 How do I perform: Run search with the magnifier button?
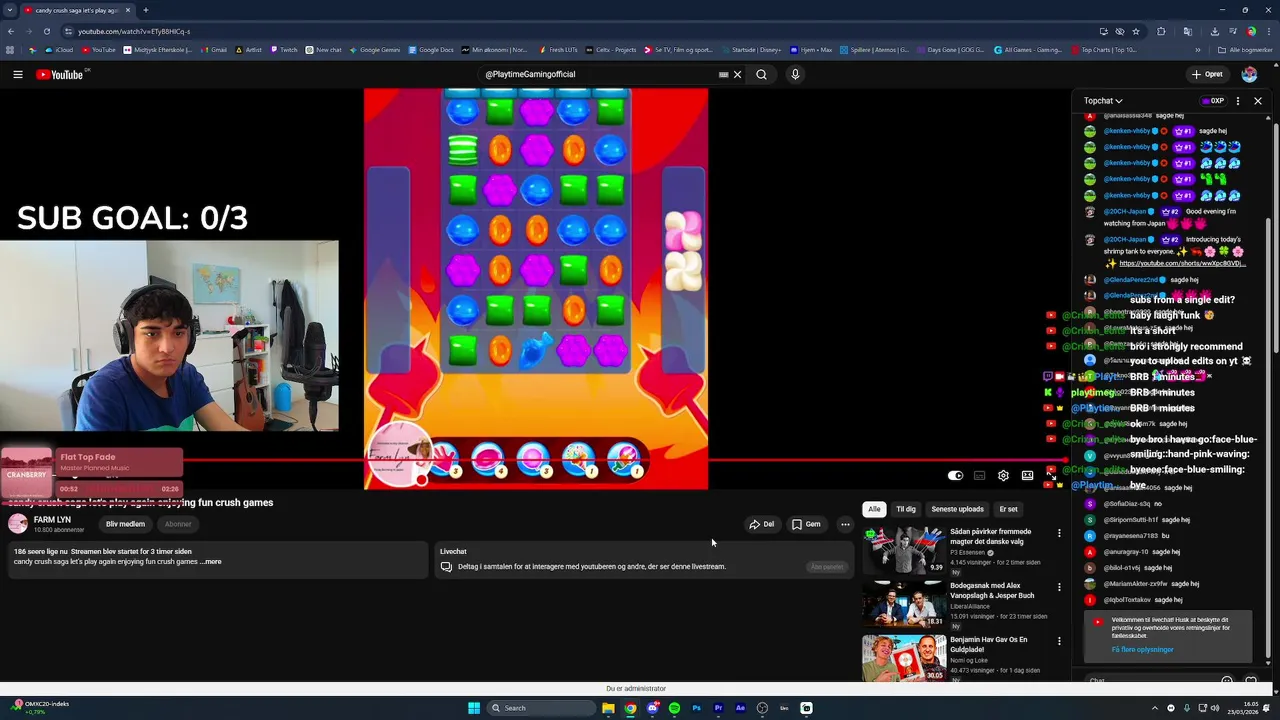coord(761,74)
